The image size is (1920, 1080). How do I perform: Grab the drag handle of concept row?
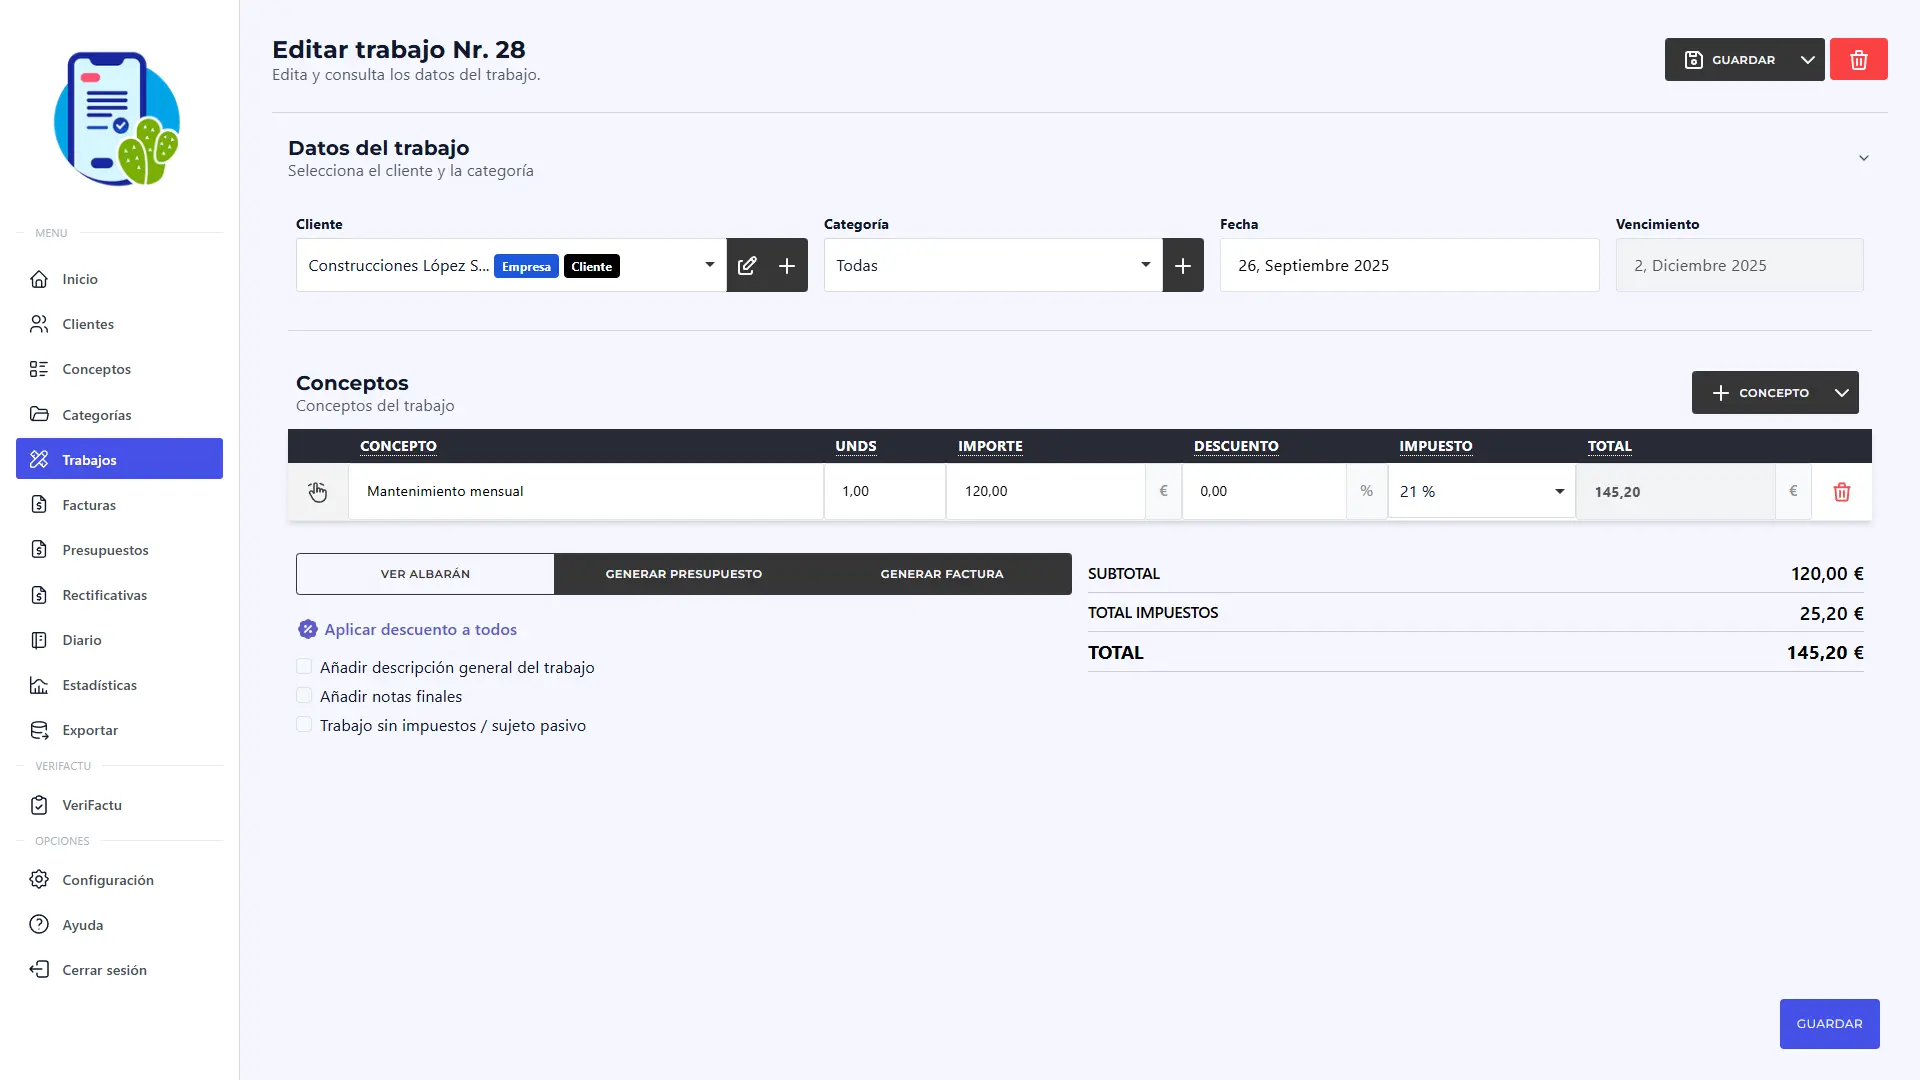tap(317, 492)
